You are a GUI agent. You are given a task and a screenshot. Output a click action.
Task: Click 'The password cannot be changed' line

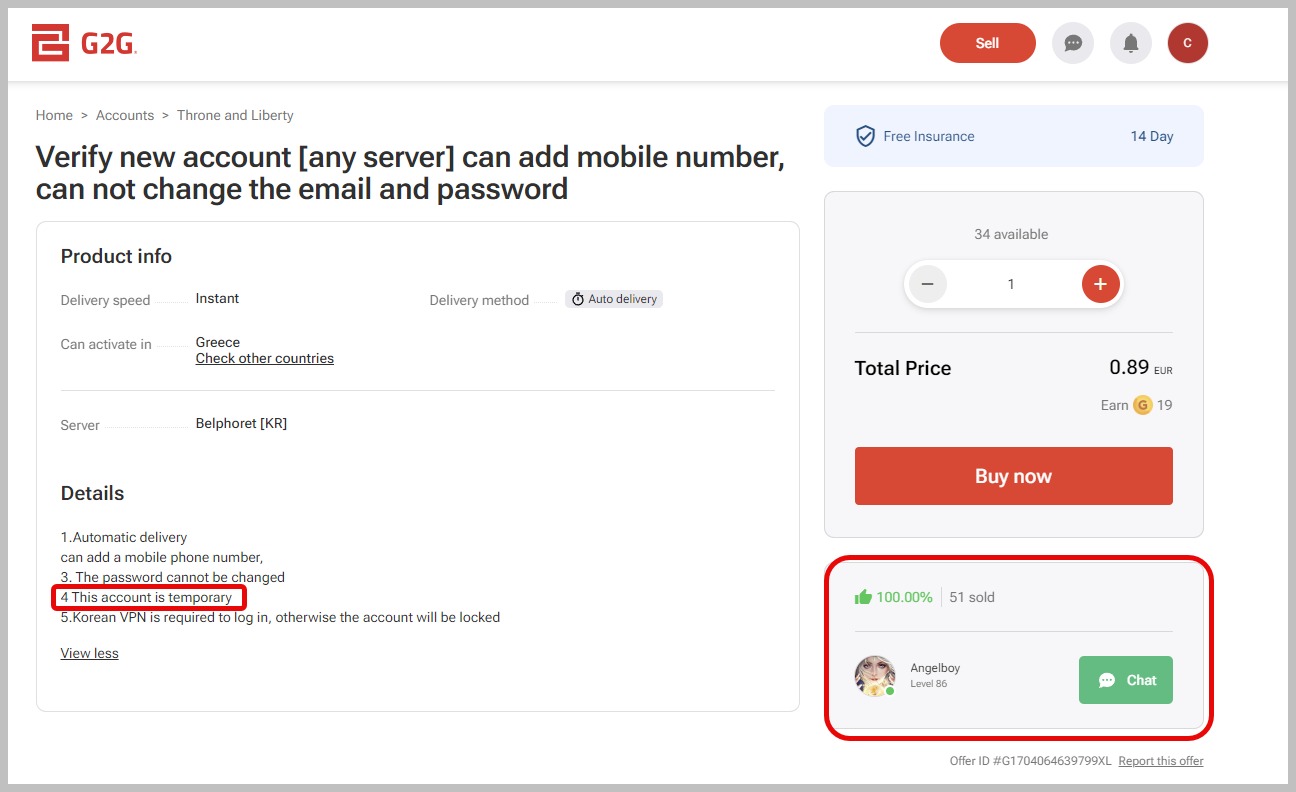pos(173,577)
